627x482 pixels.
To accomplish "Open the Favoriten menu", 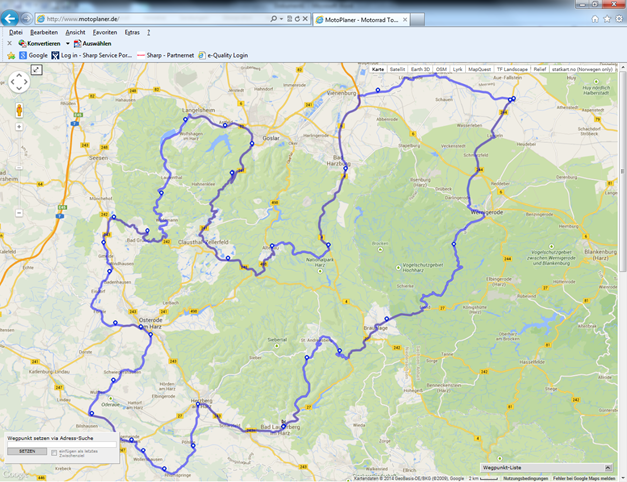I will [105, 32].
